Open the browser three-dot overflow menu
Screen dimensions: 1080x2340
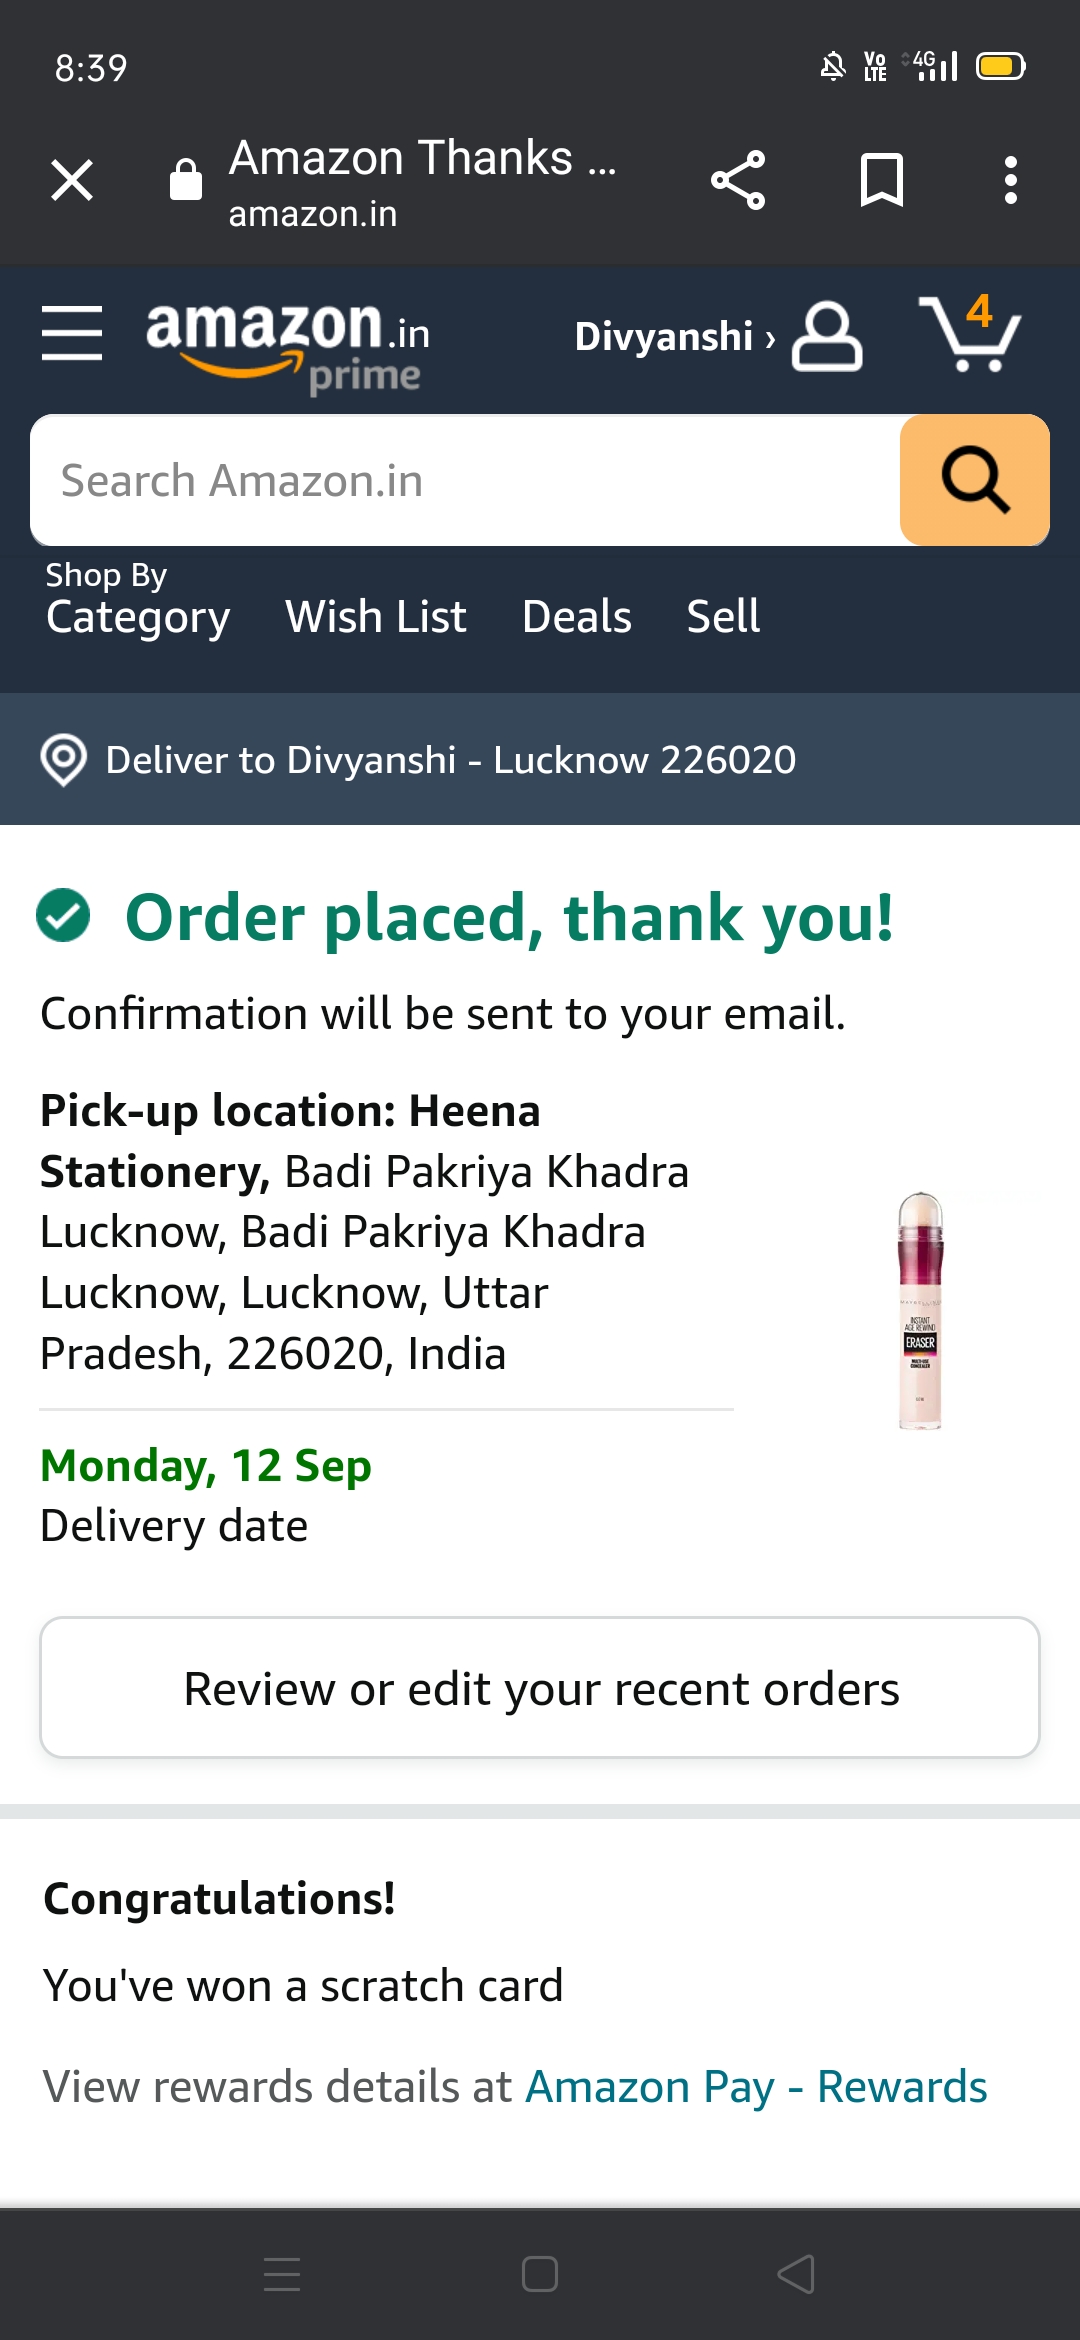pos(1011,181)
